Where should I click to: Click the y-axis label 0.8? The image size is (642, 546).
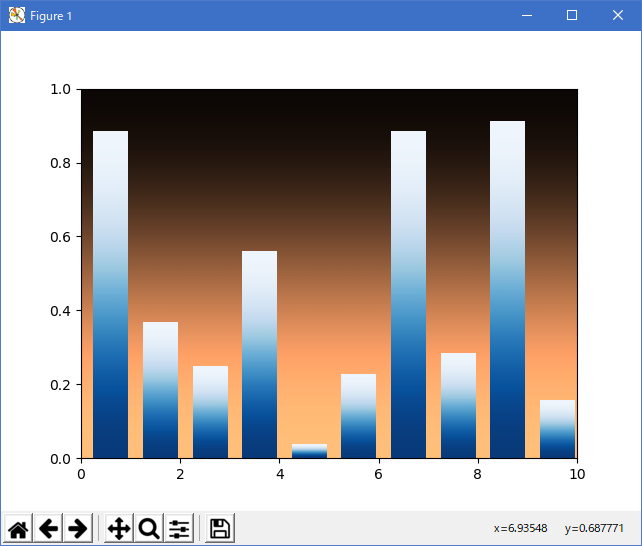60,163
